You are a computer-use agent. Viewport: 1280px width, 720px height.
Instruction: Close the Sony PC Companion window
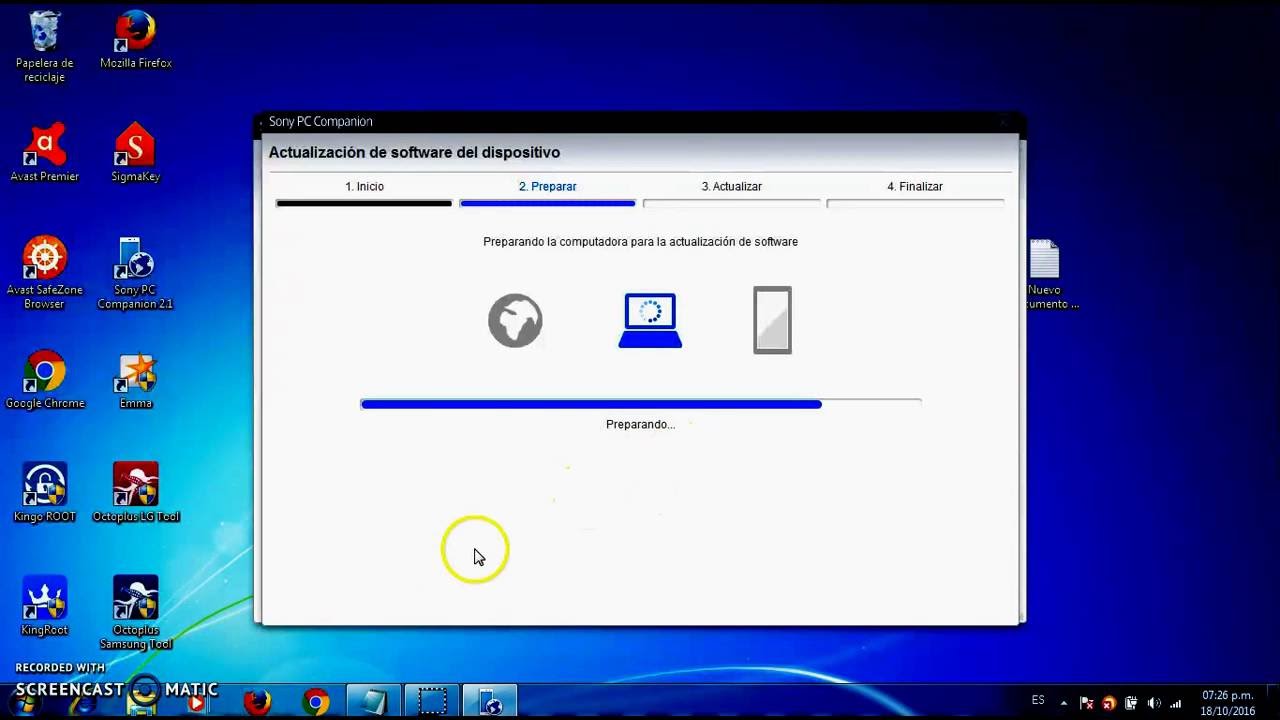tap(1003, 122)
